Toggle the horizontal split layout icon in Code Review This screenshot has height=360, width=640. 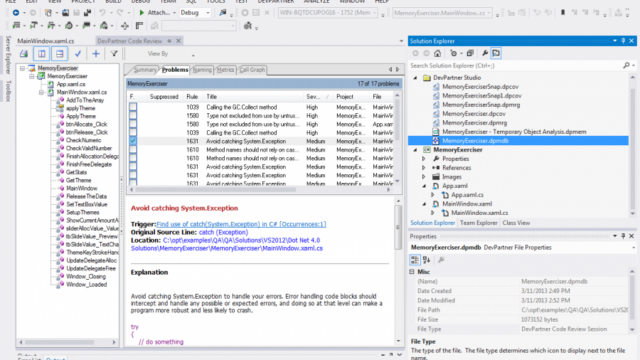(x=60, y=53)
